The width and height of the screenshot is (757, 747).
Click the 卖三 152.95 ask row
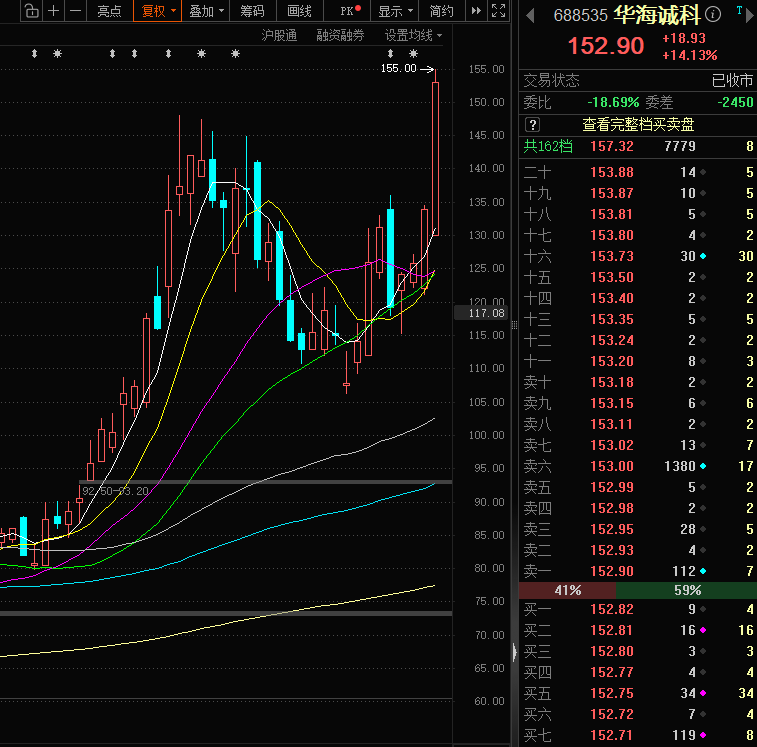coord(638,529)
